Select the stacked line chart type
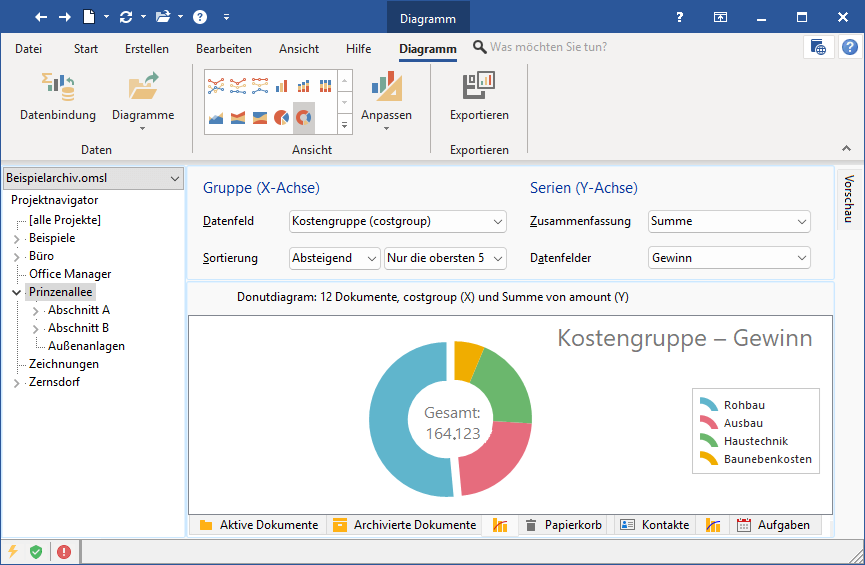The height and width of the screenshot is (565, 865). (x=238, y=86)
